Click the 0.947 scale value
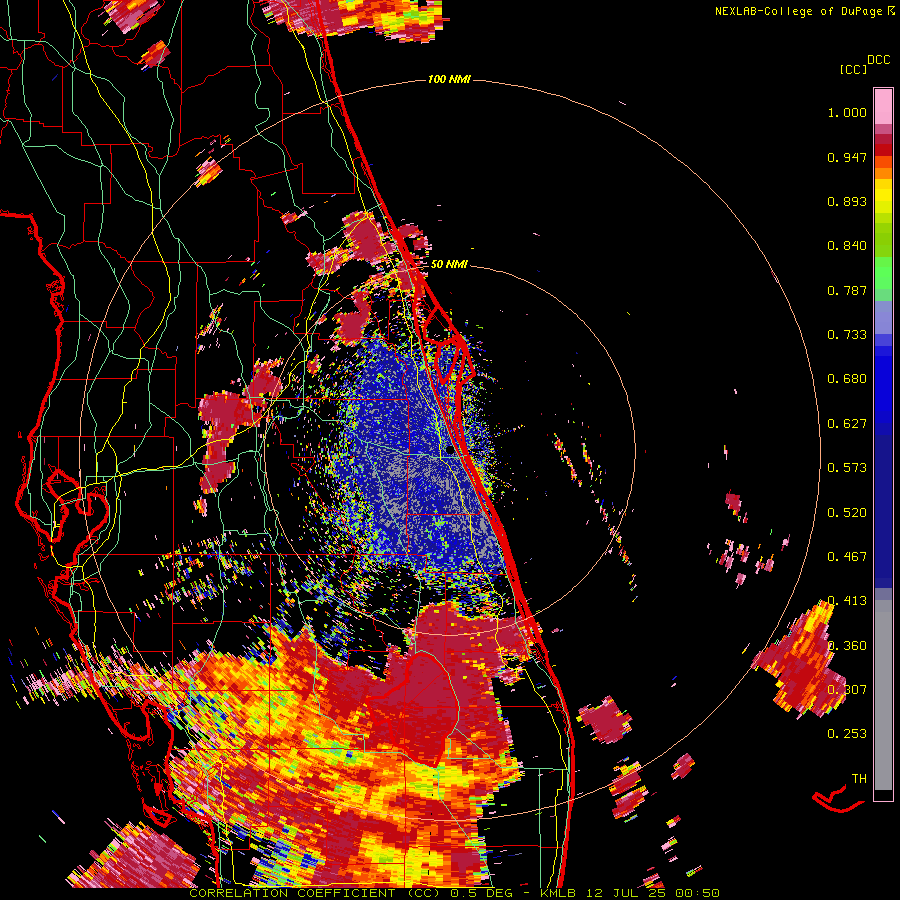The height and width of the screenshot is (900, 900). [847, 157]
